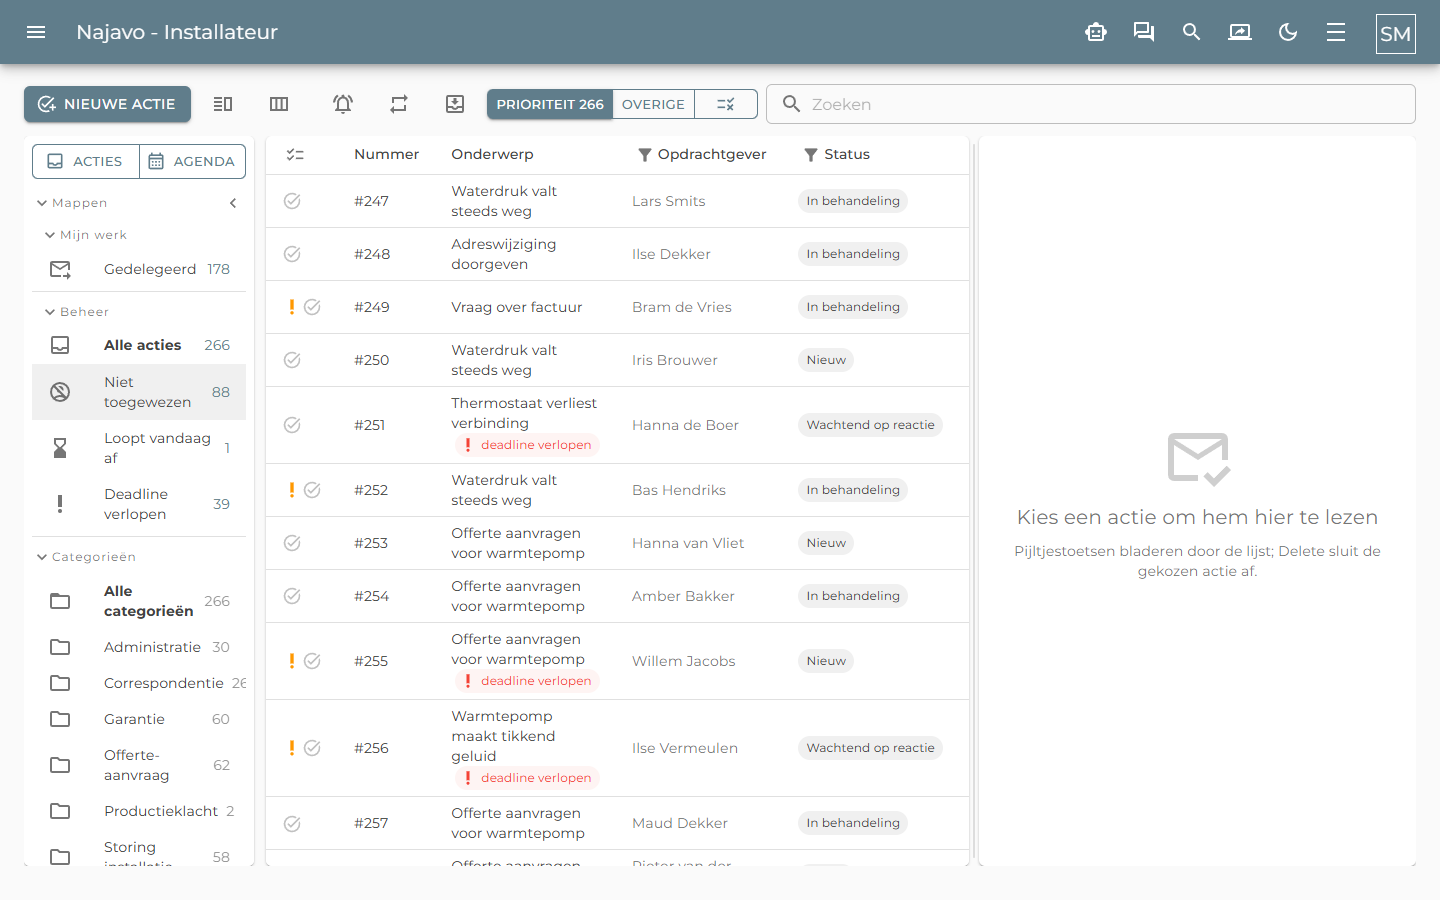Open the Administratie category
The width and height of the screenshot is (1440, 900).
click(x=139, y=647)
